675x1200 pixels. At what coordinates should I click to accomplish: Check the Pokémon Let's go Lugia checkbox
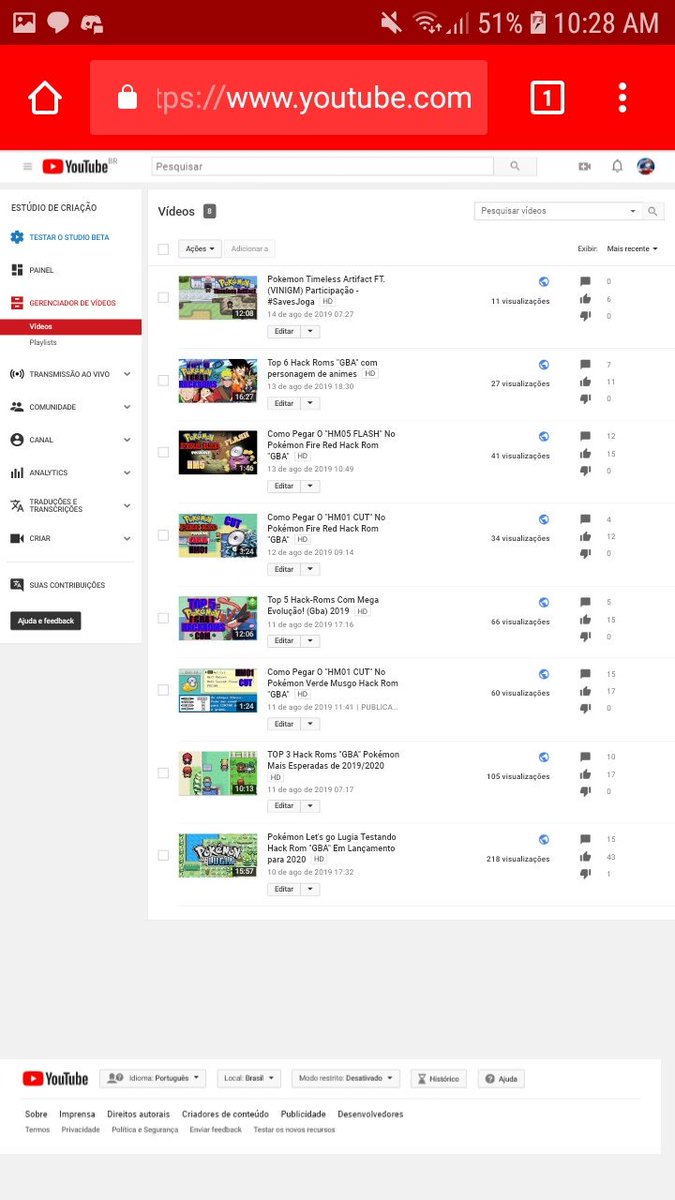coord(163,855)
